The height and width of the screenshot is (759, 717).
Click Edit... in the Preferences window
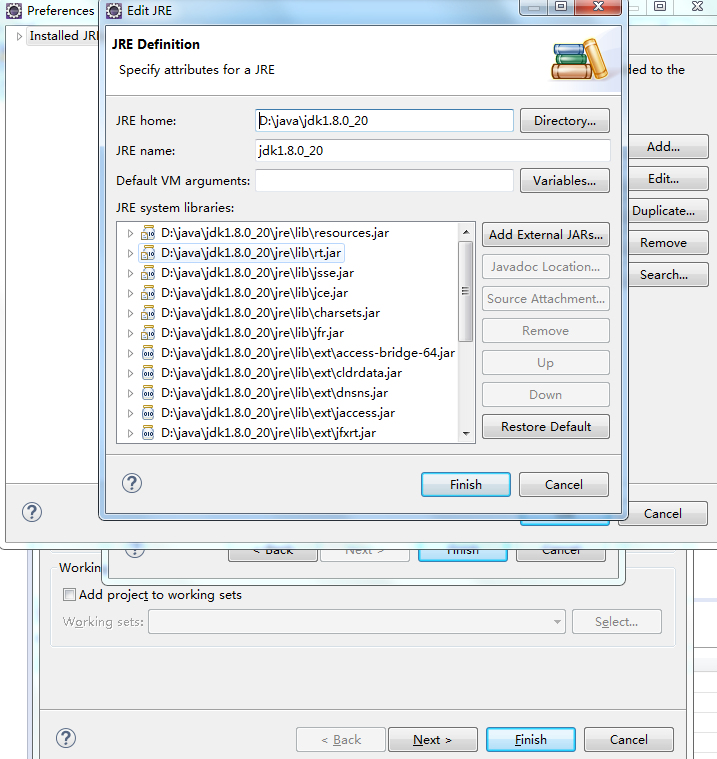pyautogui.click(x=668, y=179)
